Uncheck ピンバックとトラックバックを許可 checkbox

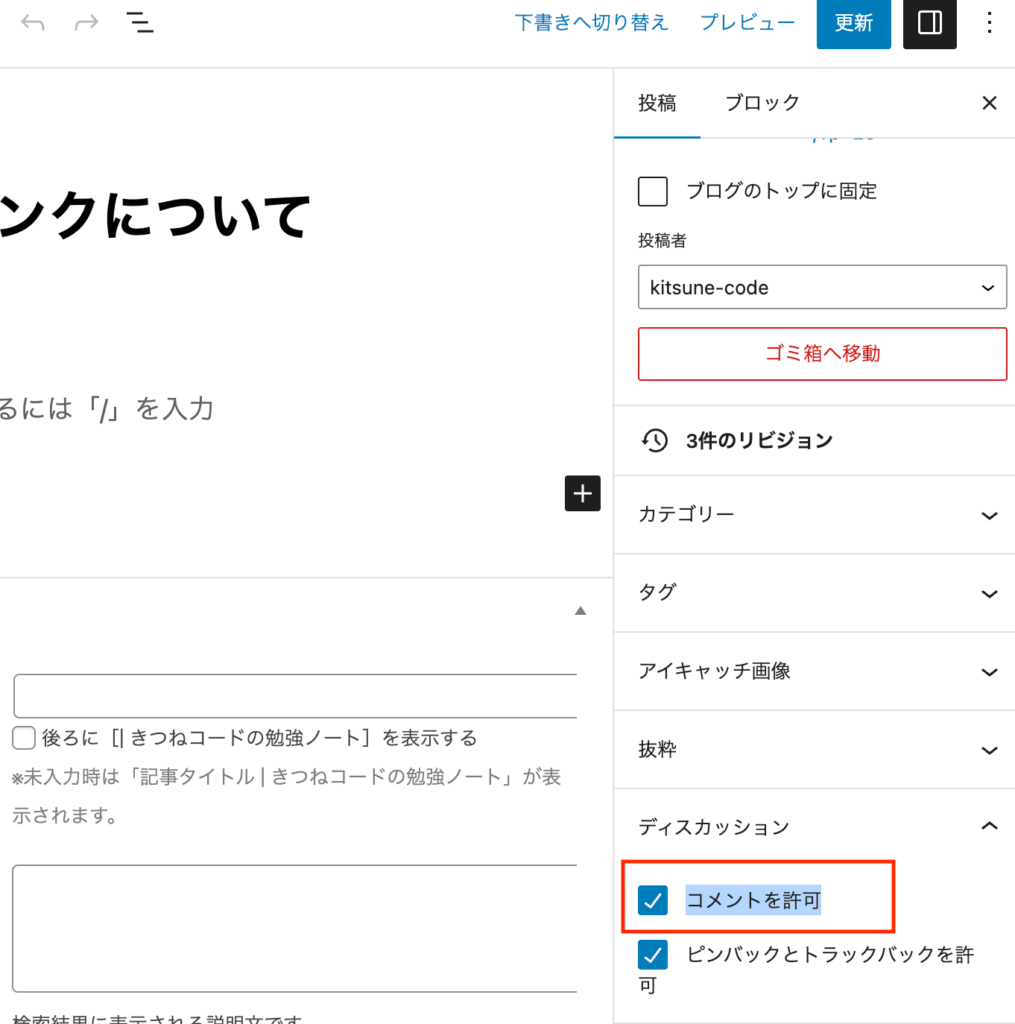[x=652, y=955]
